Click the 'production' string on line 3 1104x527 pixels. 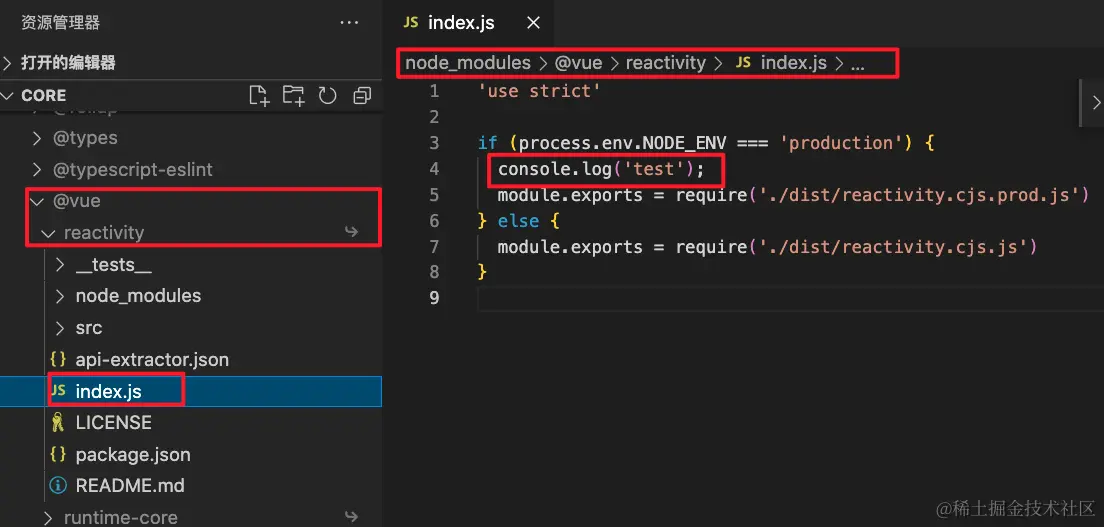click(x=840, y=143)
